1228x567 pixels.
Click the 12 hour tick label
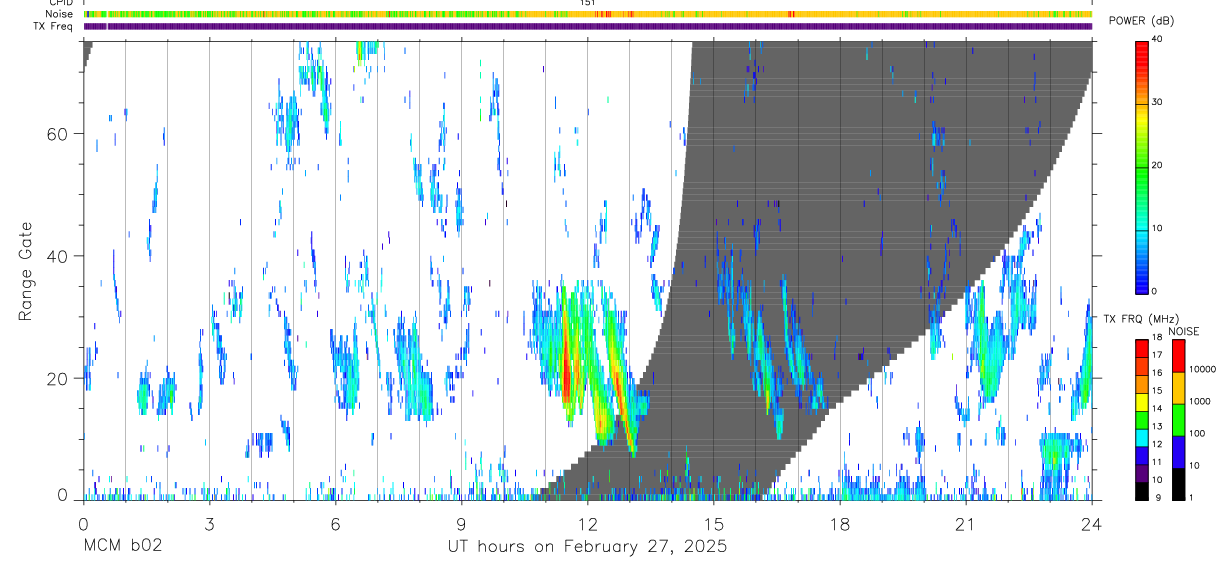click(x=587, y=524)
